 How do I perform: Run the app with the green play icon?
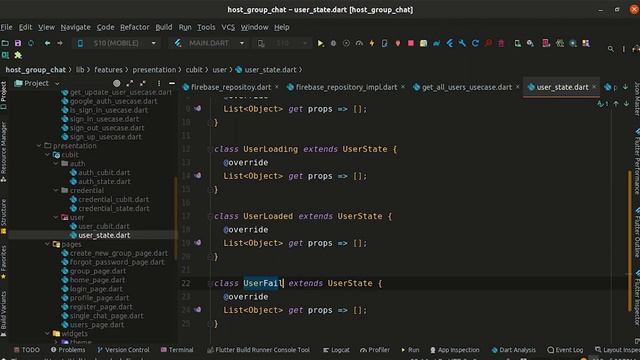tap(320, 43)
